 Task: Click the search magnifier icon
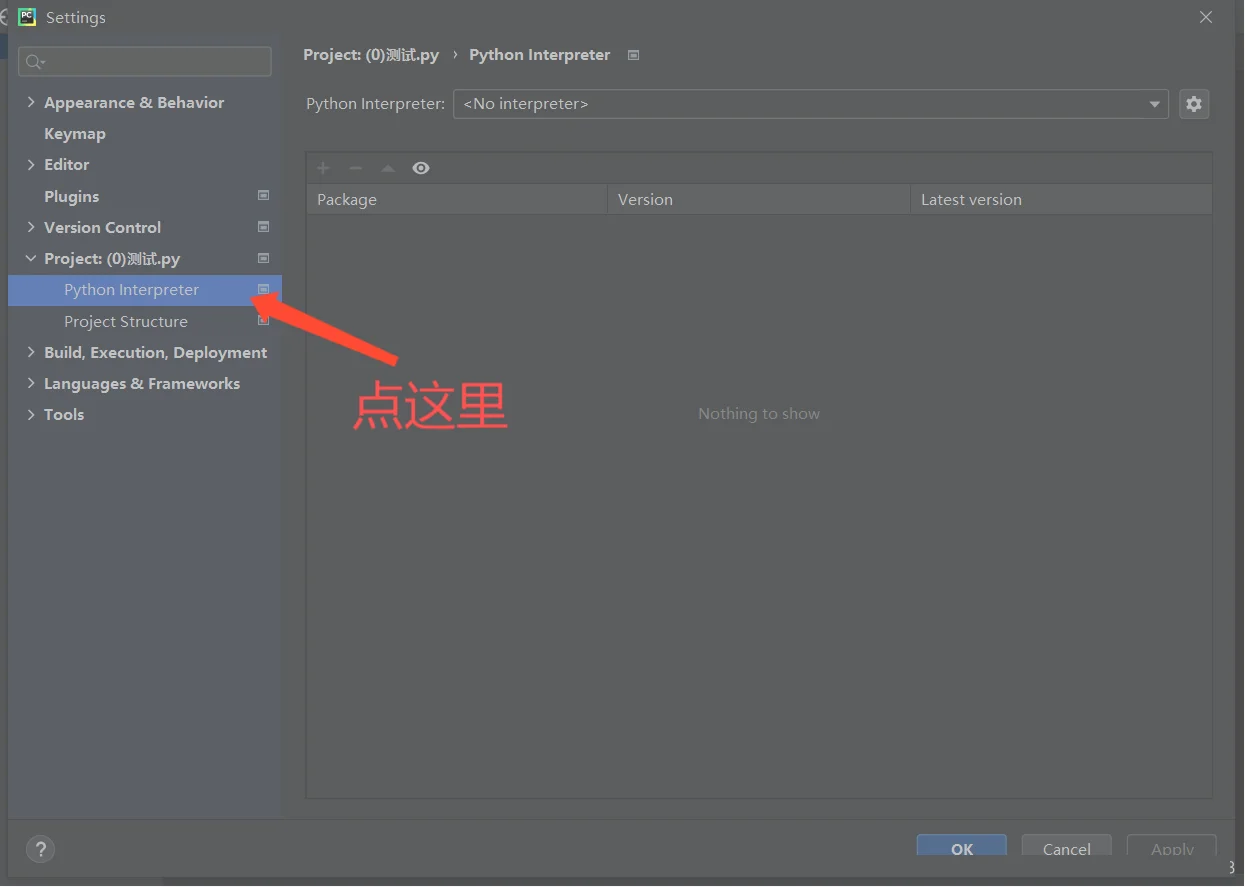35,62
